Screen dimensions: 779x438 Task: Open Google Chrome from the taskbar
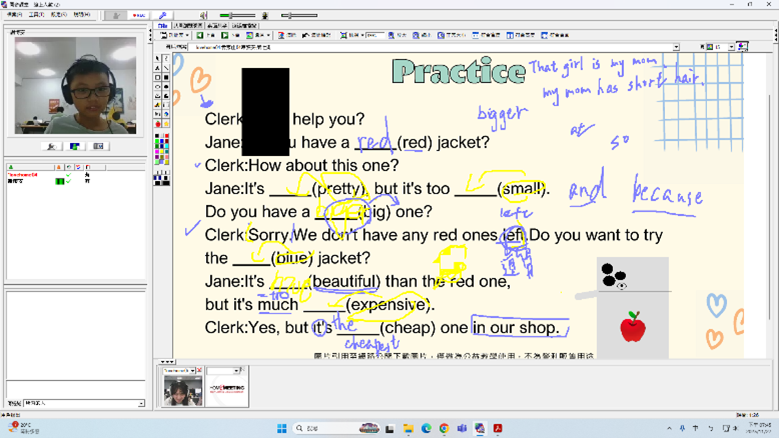[444, 428]
